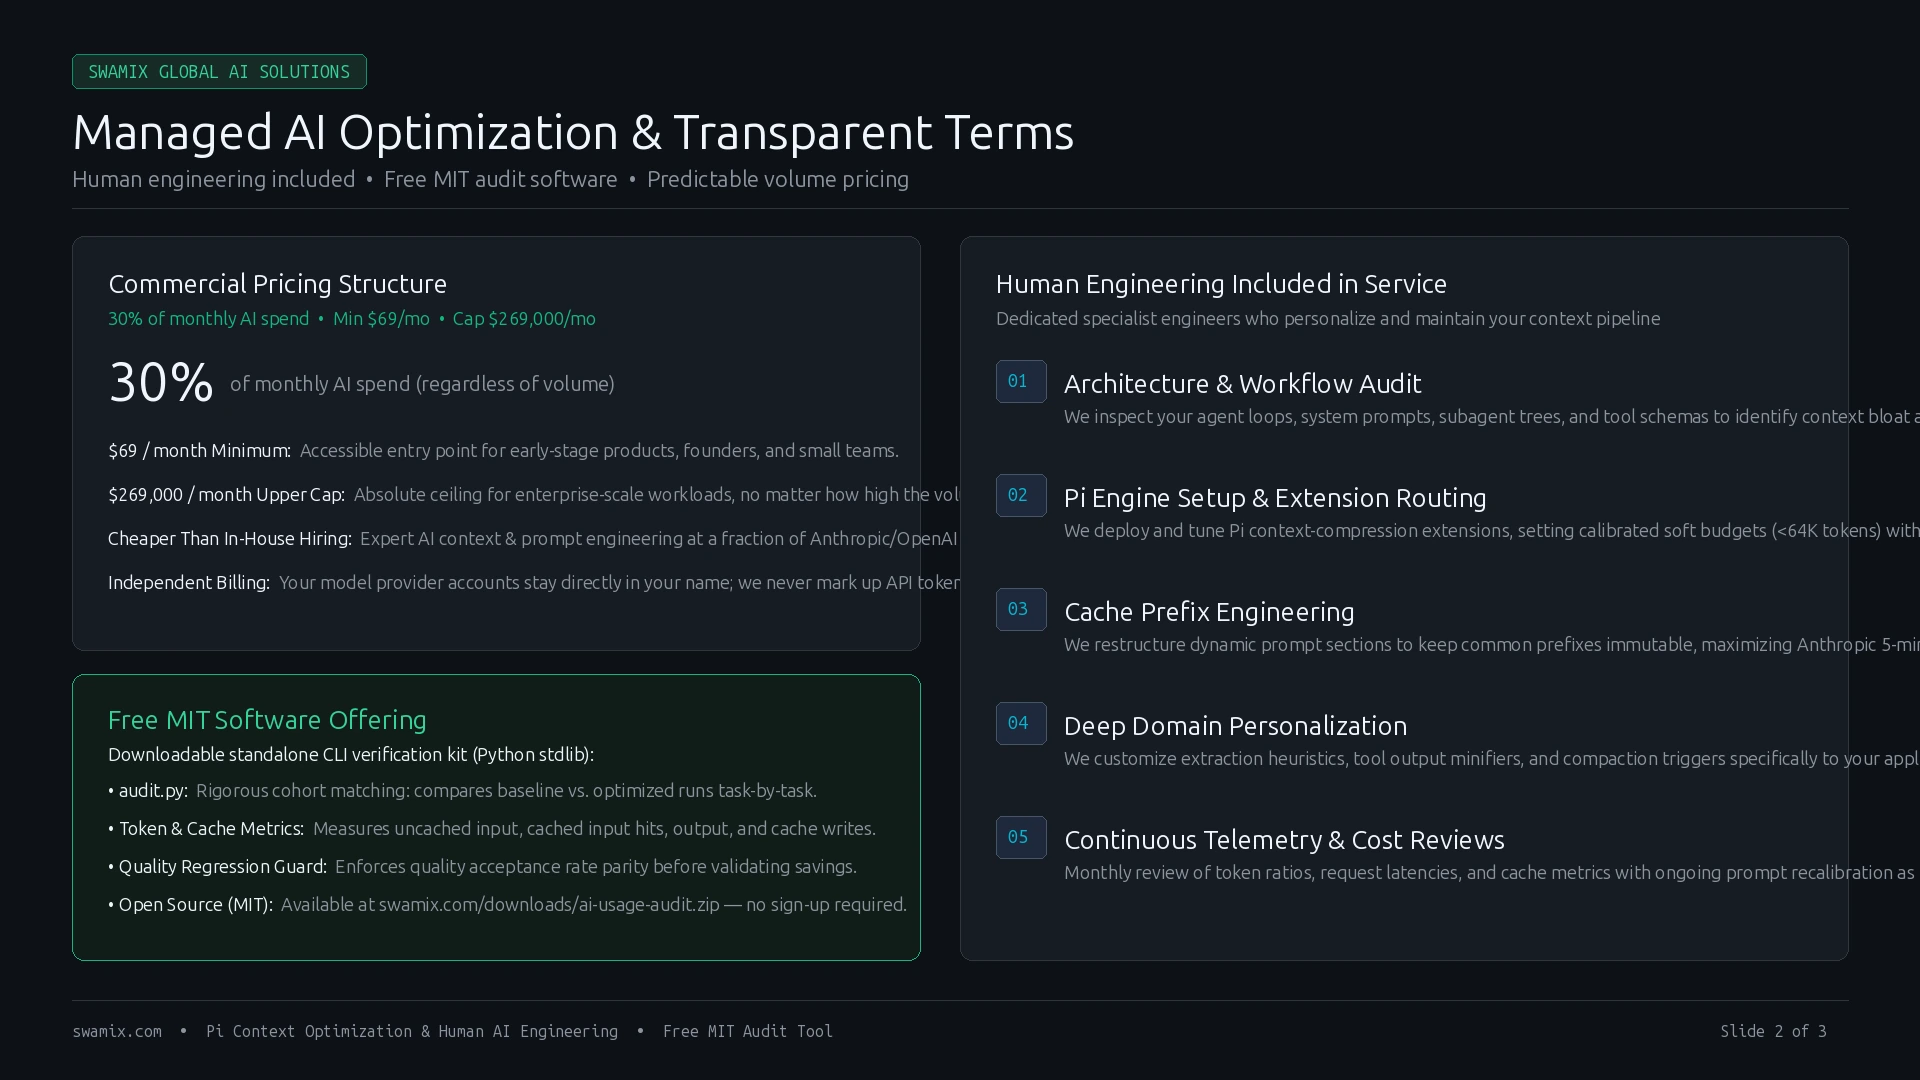Click the 'audit.py:' bullet label
Viewport: 1920px width, 1080px height.
tap(153, 791)
